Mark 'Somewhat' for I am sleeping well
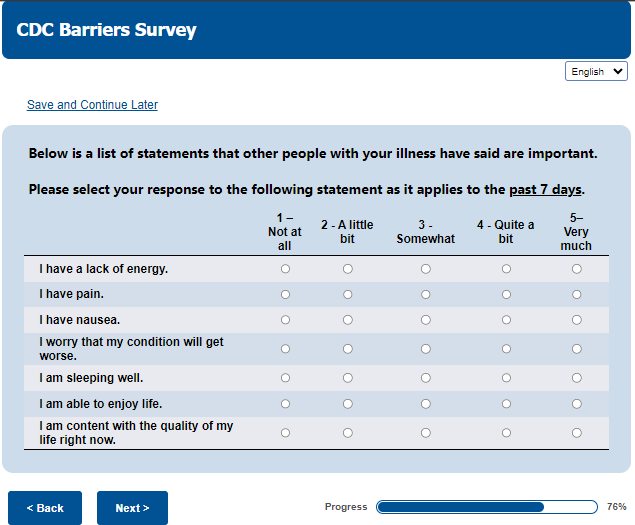The height and width of the screenshot is (525, 635). point(426,378)
